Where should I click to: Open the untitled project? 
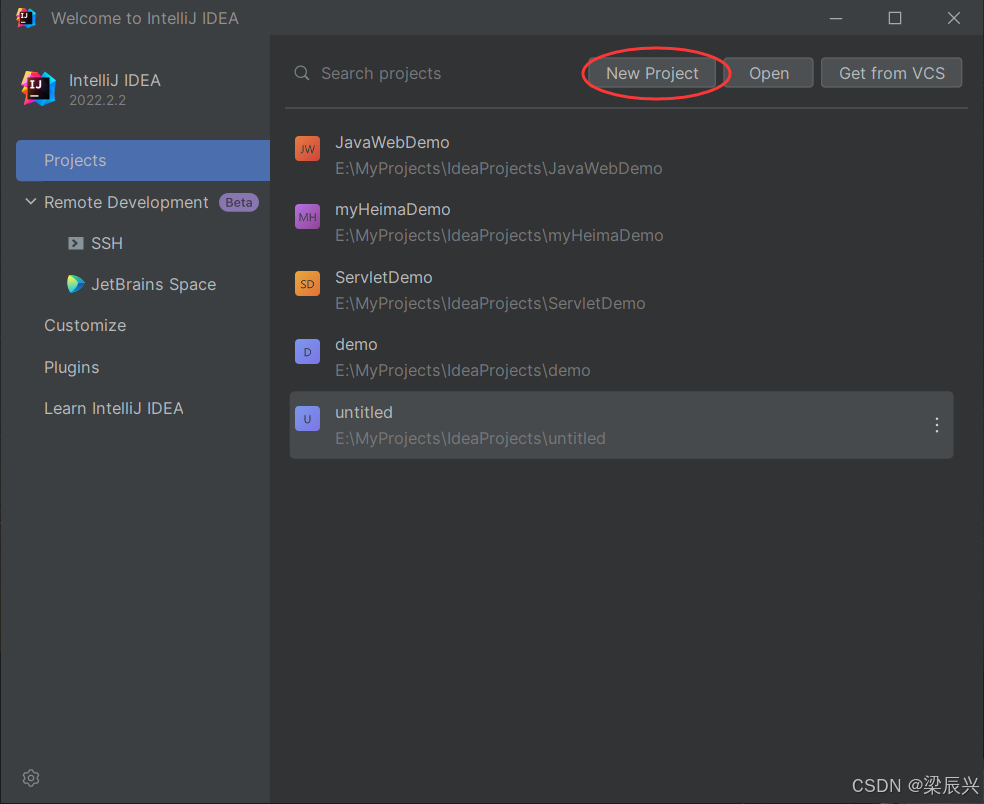tap(621, 425)
